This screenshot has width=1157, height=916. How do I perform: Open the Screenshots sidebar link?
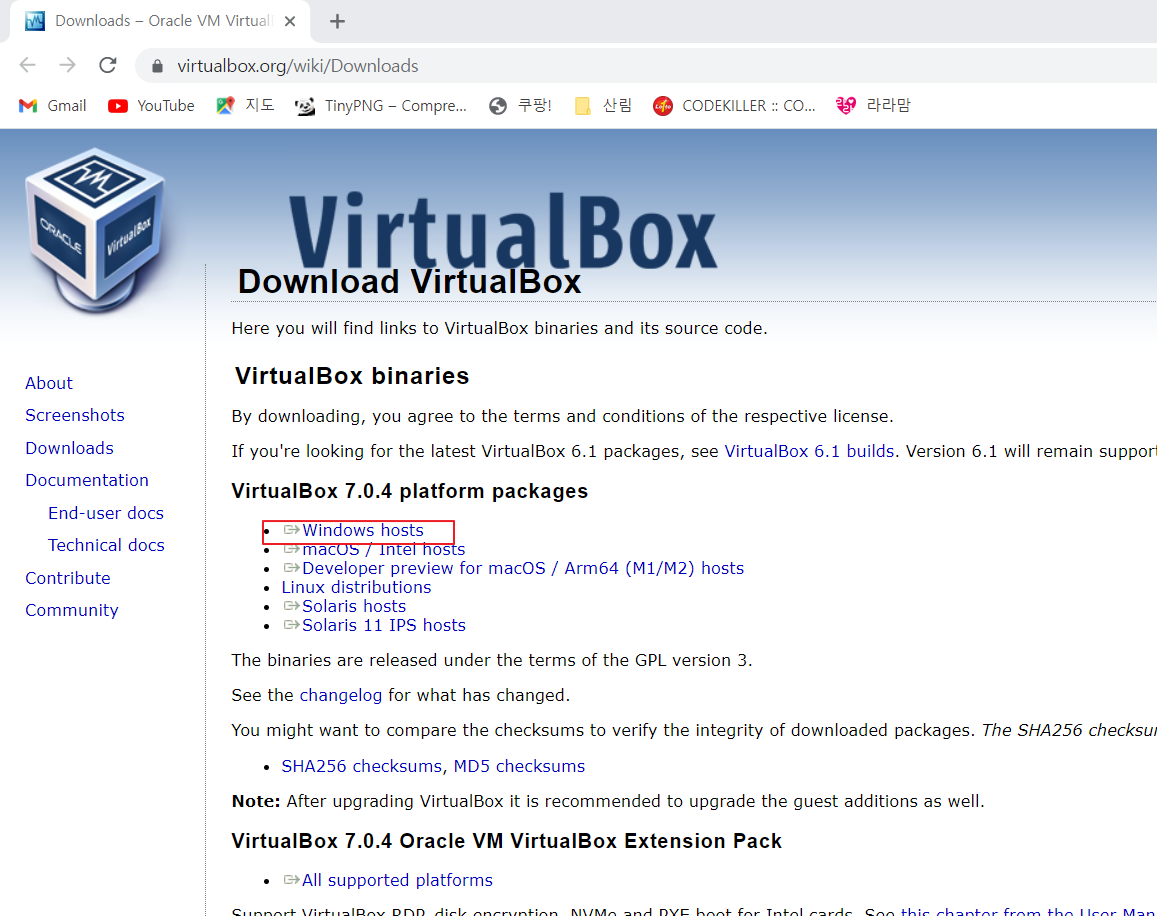point(75,416)
